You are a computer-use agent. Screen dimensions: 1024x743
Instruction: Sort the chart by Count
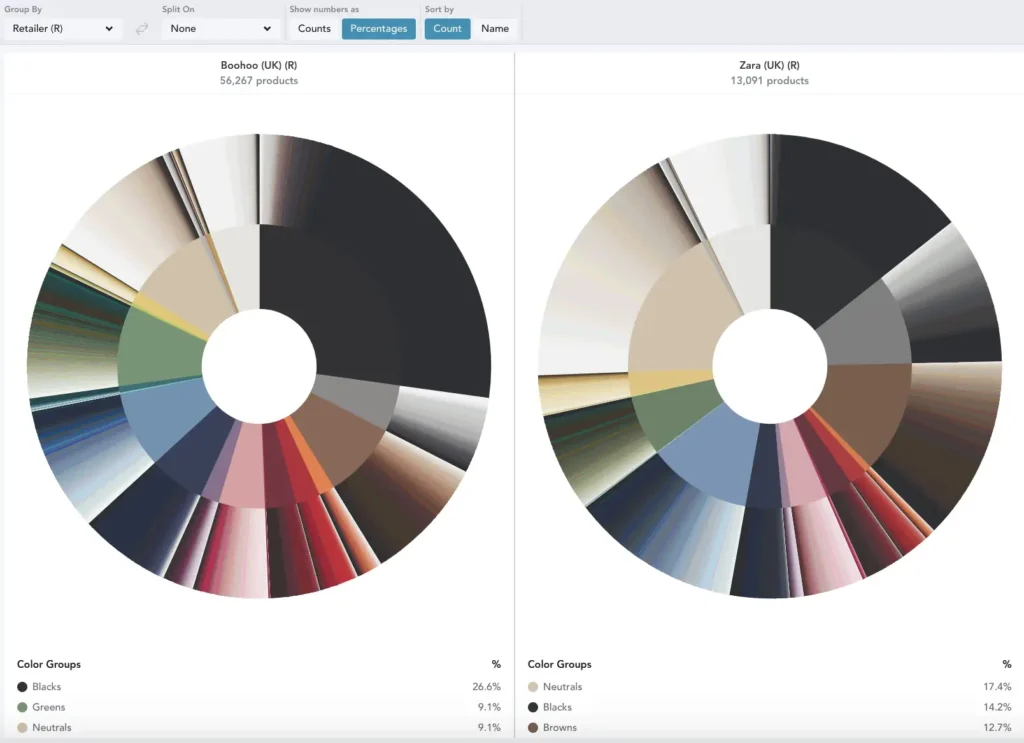point(447,29)
